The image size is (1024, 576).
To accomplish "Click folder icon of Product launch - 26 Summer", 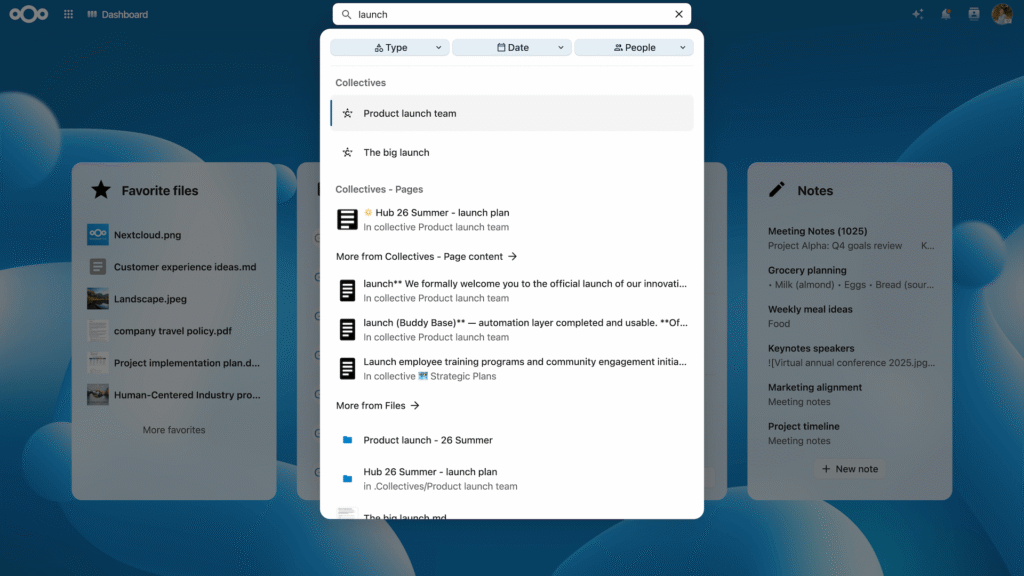I will pos(347,440).
